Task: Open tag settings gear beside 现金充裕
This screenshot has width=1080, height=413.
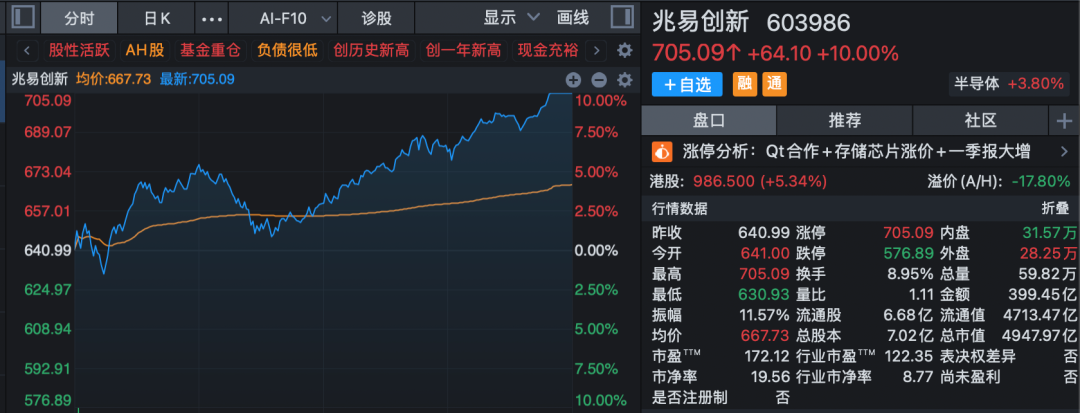Action: [x=624, y=50]
